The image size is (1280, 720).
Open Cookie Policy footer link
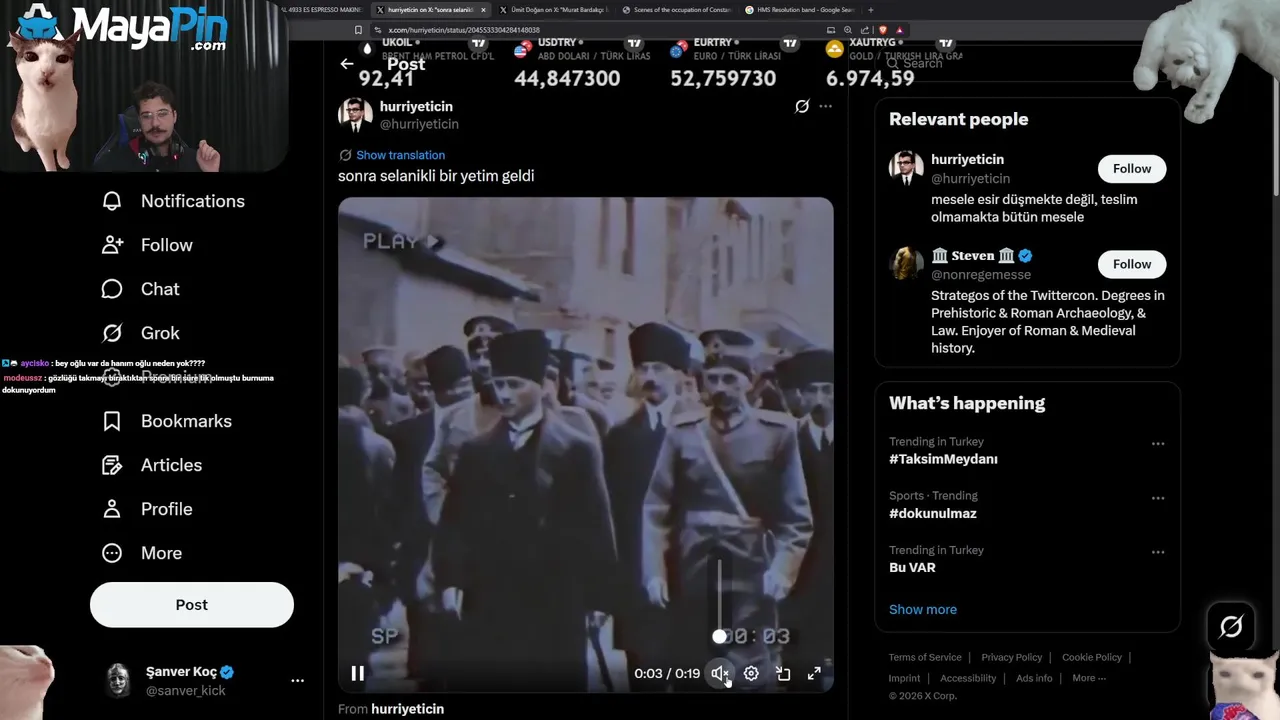point(1092,657)
